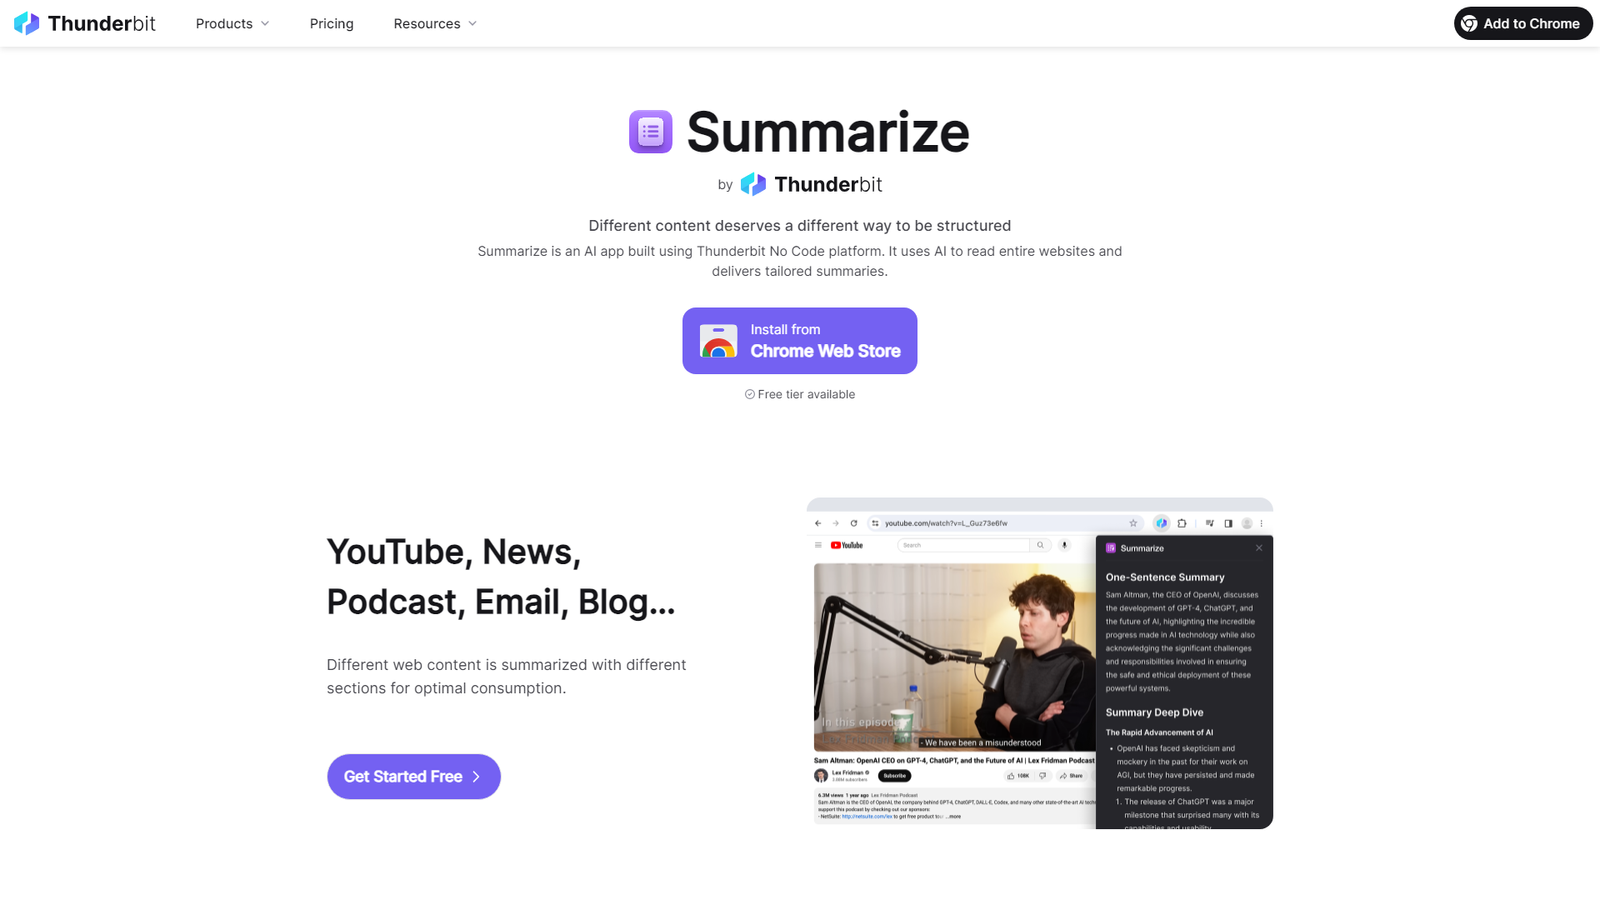Expand the Resources dropdown menu
This screenshot has height=900, width=1600.
(435, 23)
